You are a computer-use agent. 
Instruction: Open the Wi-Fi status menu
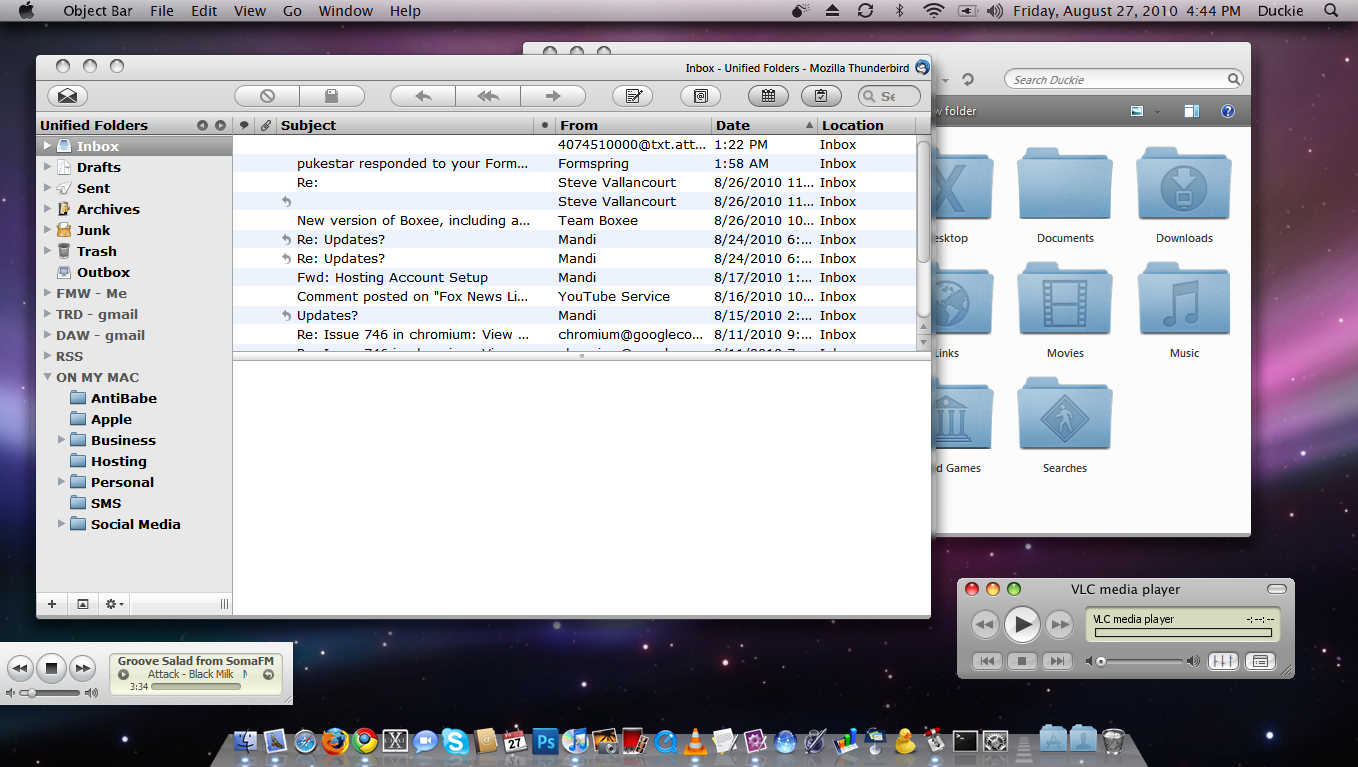(x=934, y=11)
